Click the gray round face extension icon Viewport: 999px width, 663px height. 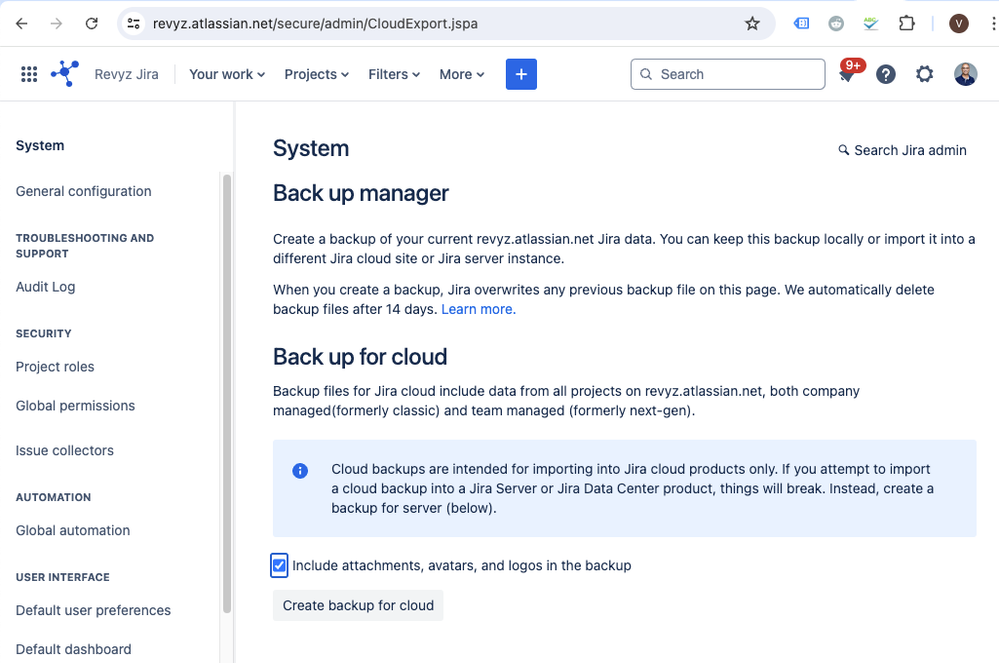[836, 24]
